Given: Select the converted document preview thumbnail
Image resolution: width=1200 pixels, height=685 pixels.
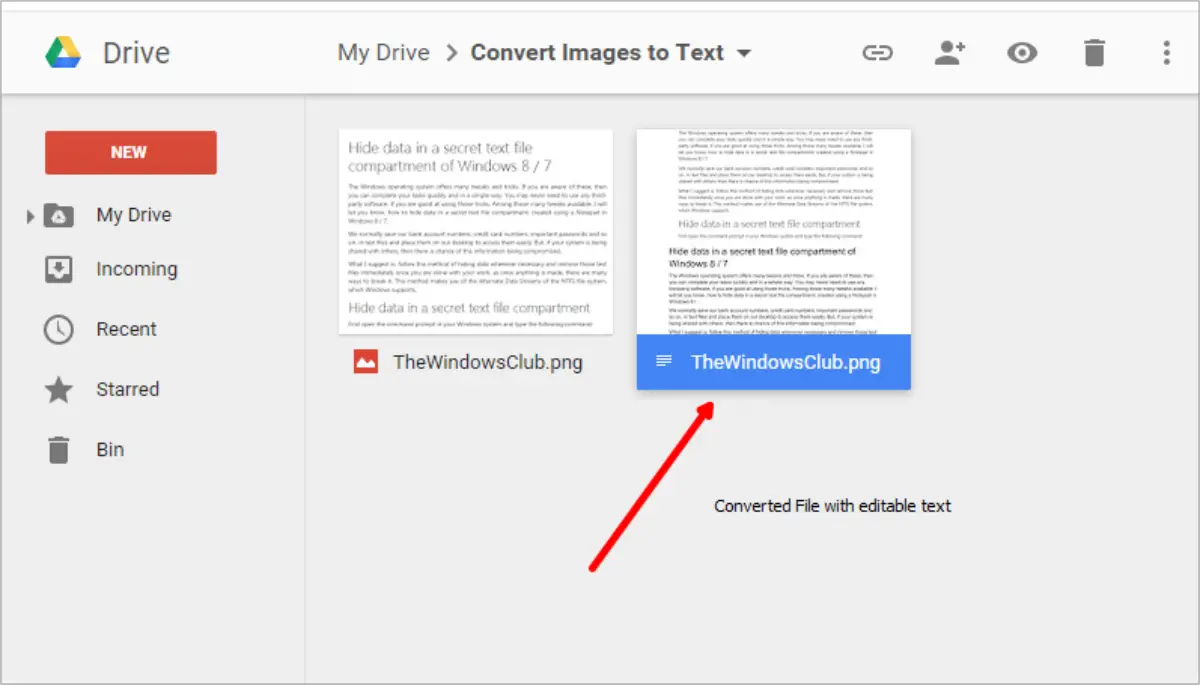Looking at the screenshot, I should (773, 231).
